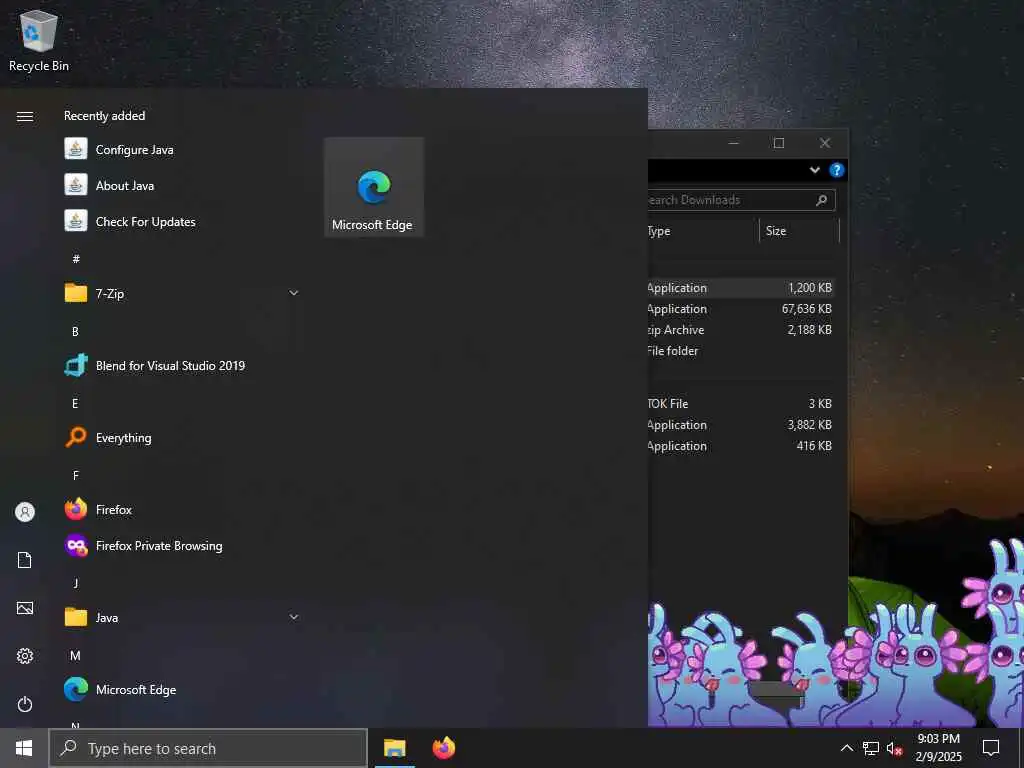Screen dimensions: 1024x768
Task: Open the Microsoft Edge pinned tile
Action: pos(374,187)
